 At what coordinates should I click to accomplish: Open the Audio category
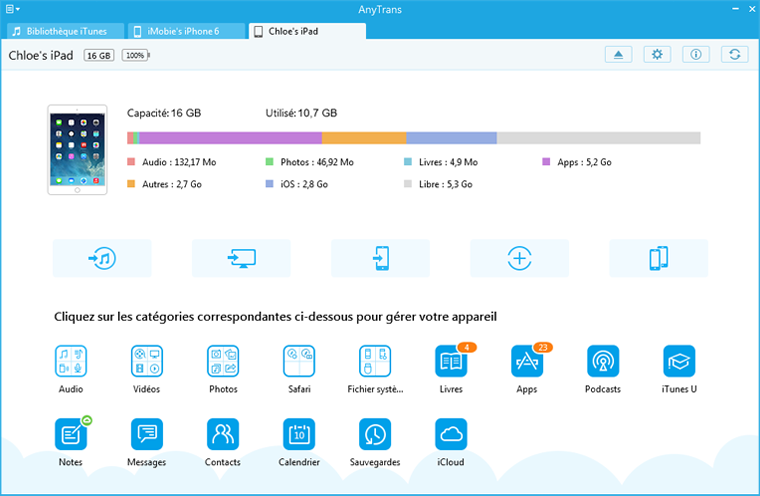[x=71, y=361]
